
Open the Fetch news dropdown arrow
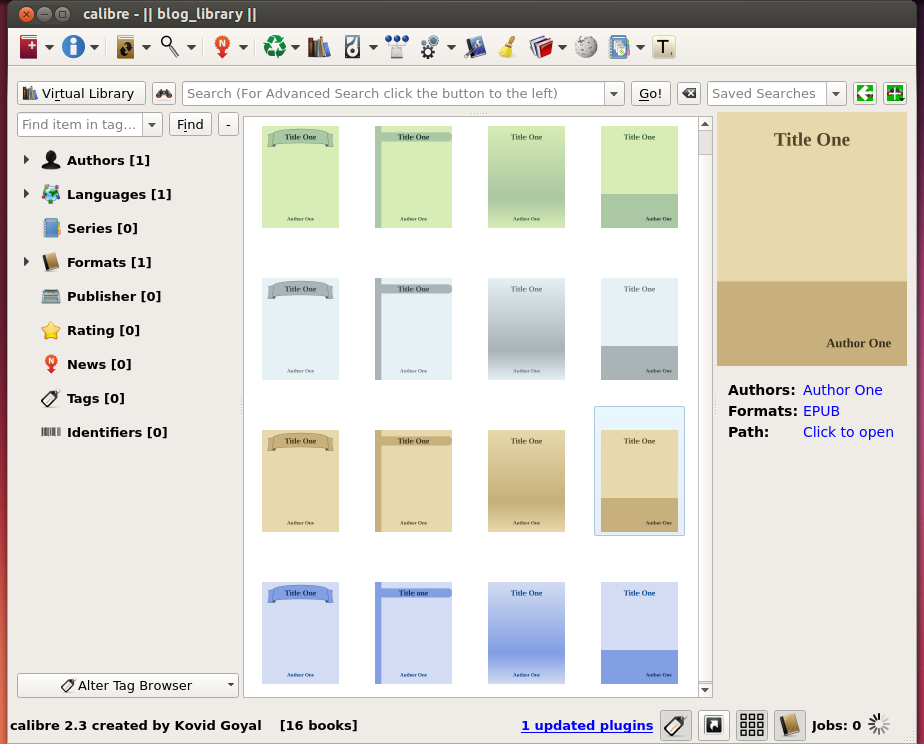point(243,48)
